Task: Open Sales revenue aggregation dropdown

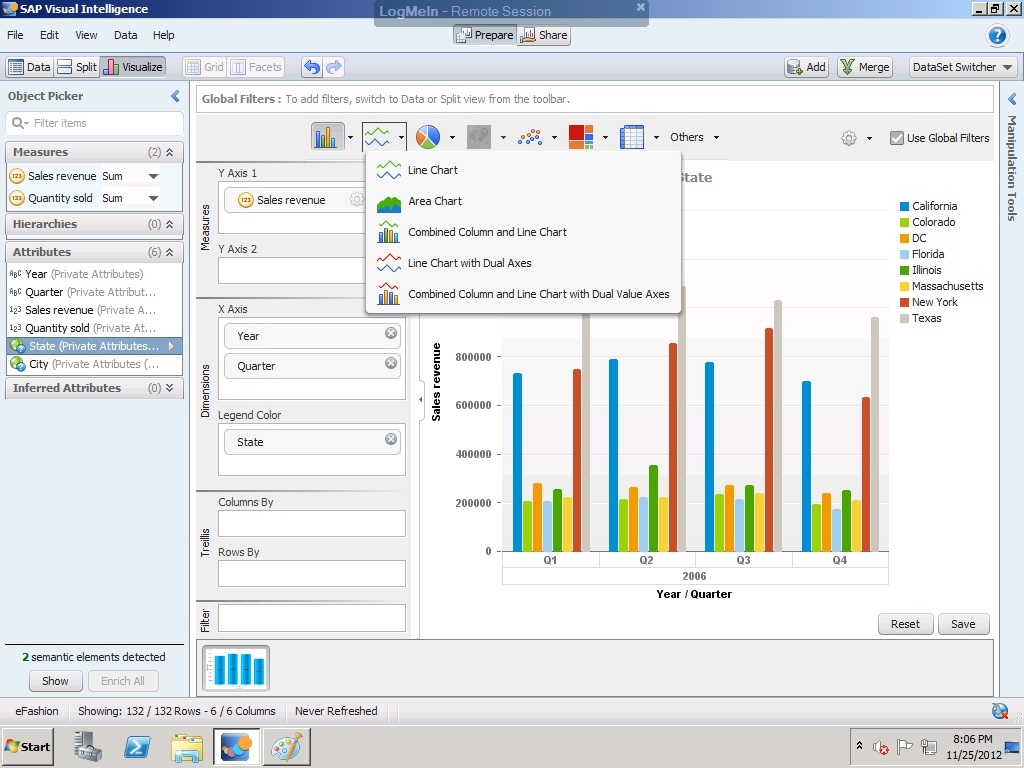Action: 153,176
